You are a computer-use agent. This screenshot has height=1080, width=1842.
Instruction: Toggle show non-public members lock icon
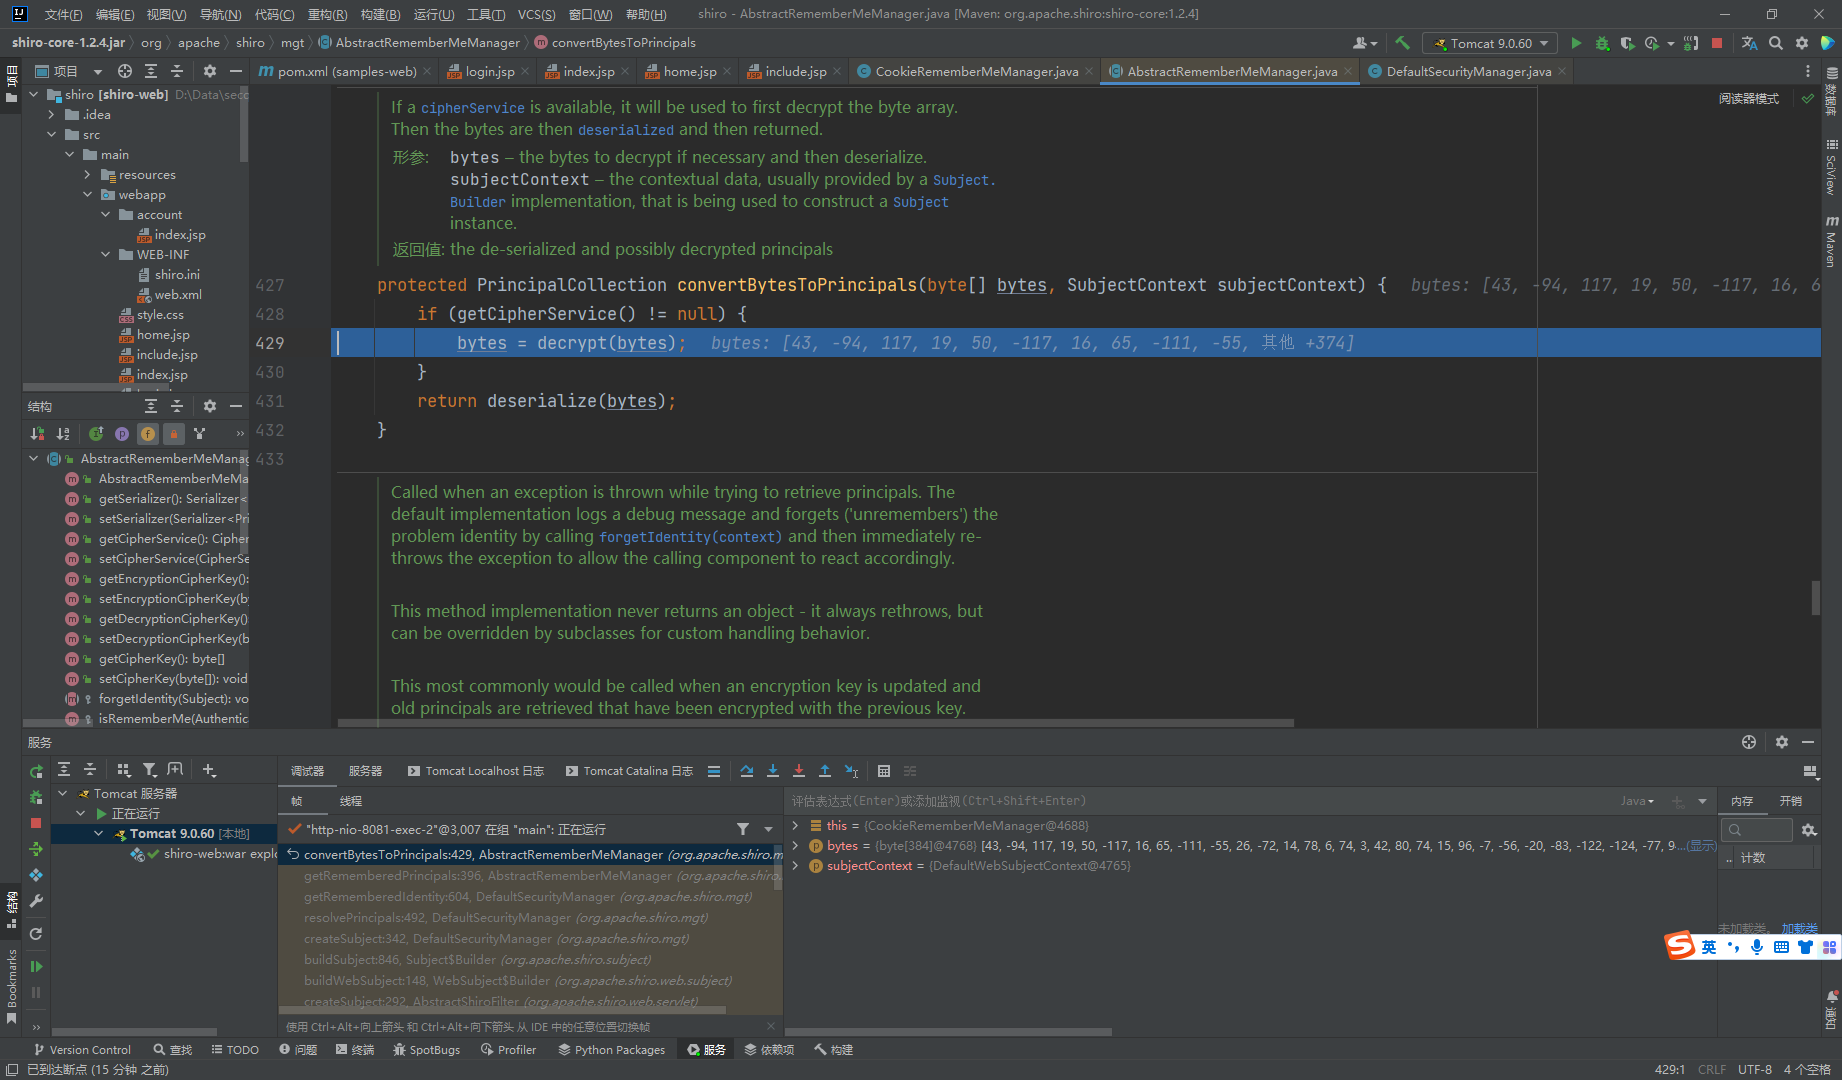174,433
